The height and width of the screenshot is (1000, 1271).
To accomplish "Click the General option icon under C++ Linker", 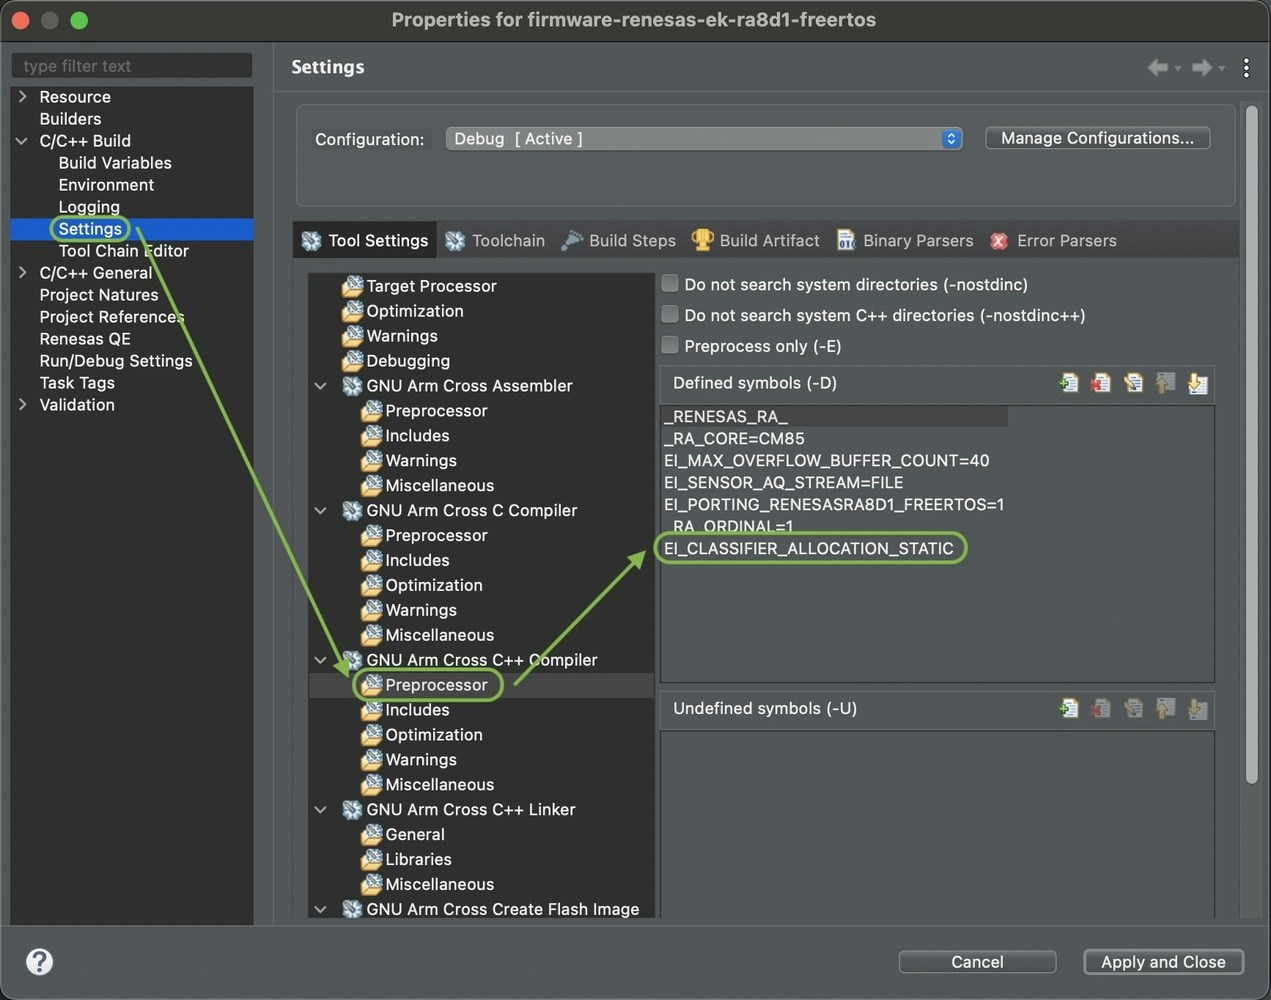I will [371, 835].
